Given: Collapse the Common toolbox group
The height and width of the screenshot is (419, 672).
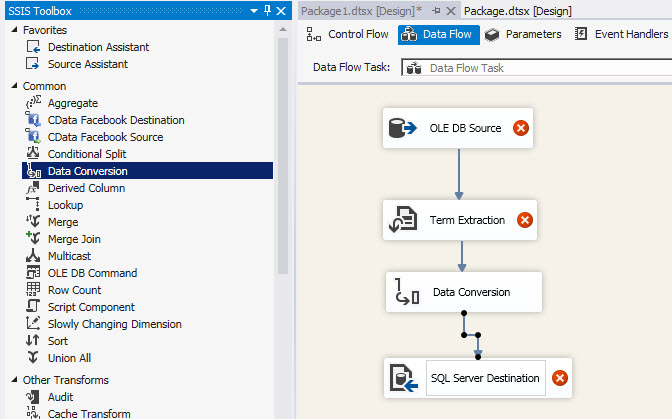Looking at the screenshot, I should pyautogui.click(x=13, y=86).
